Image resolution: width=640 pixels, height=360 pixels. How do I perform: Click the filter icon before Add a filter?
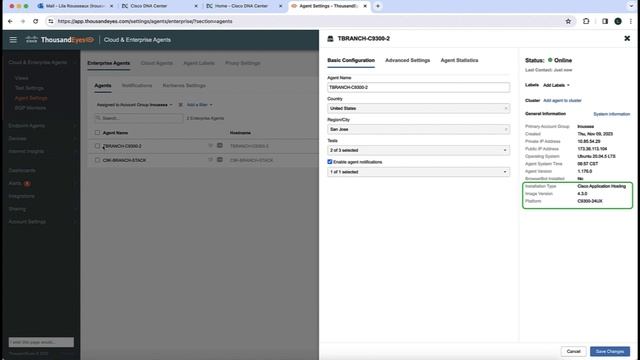[x=180, y=105]
